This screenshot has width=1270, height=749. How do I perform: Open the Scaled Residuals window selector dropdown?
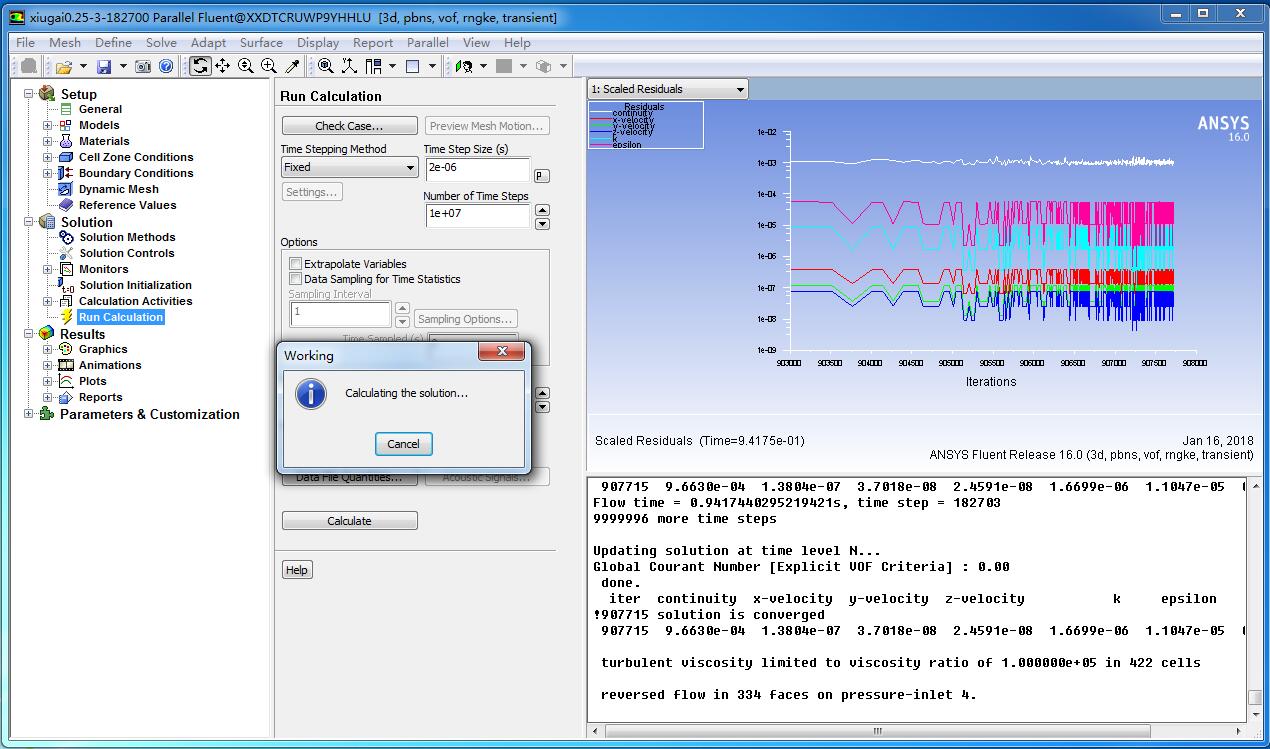click(x=668, y=89)
